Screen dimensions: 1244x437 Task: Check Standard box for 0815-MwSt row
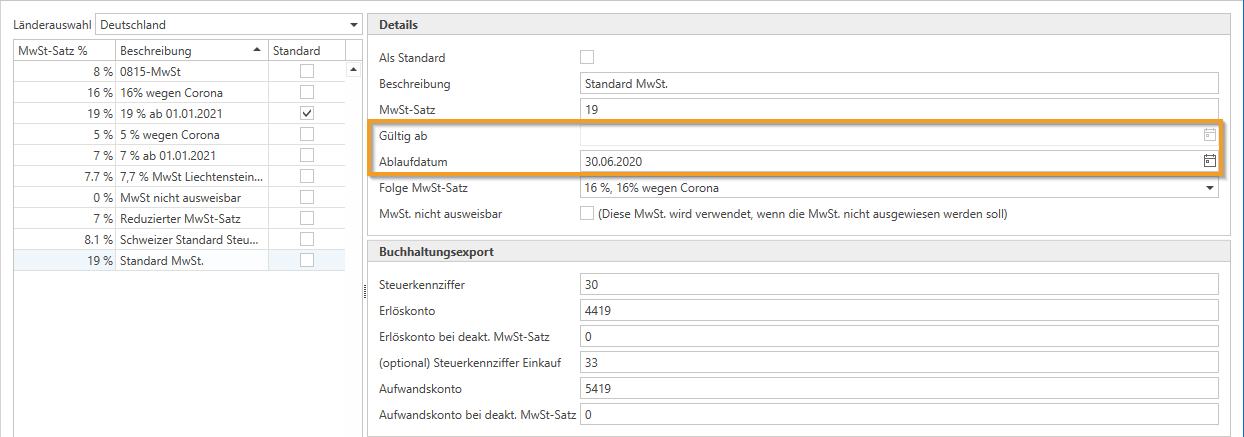click(307, 71)
